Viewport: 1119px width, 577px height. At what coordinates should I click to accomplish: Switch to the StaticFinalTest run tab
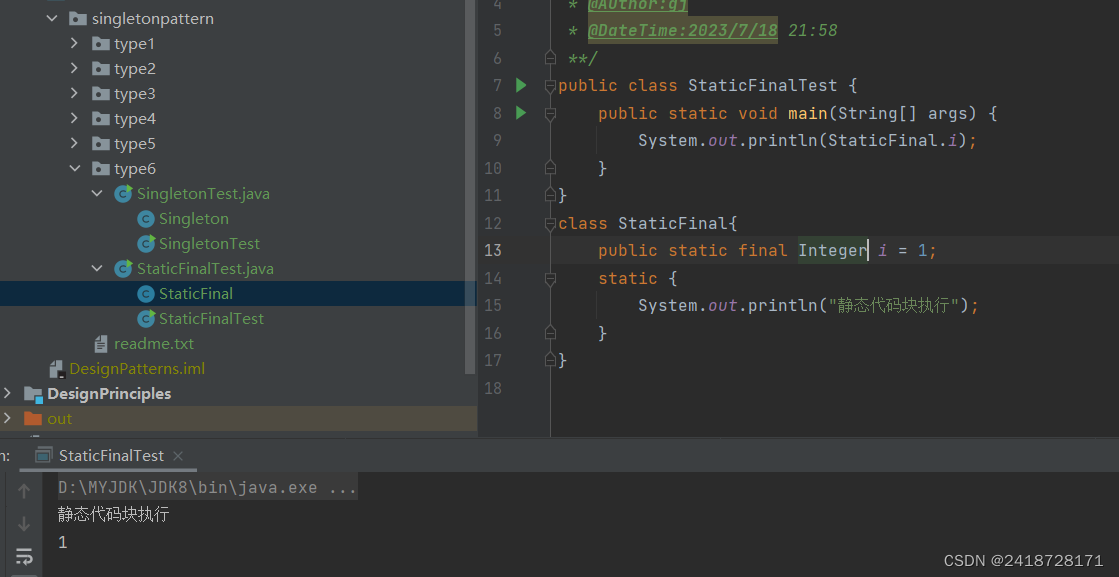(110, 455)
